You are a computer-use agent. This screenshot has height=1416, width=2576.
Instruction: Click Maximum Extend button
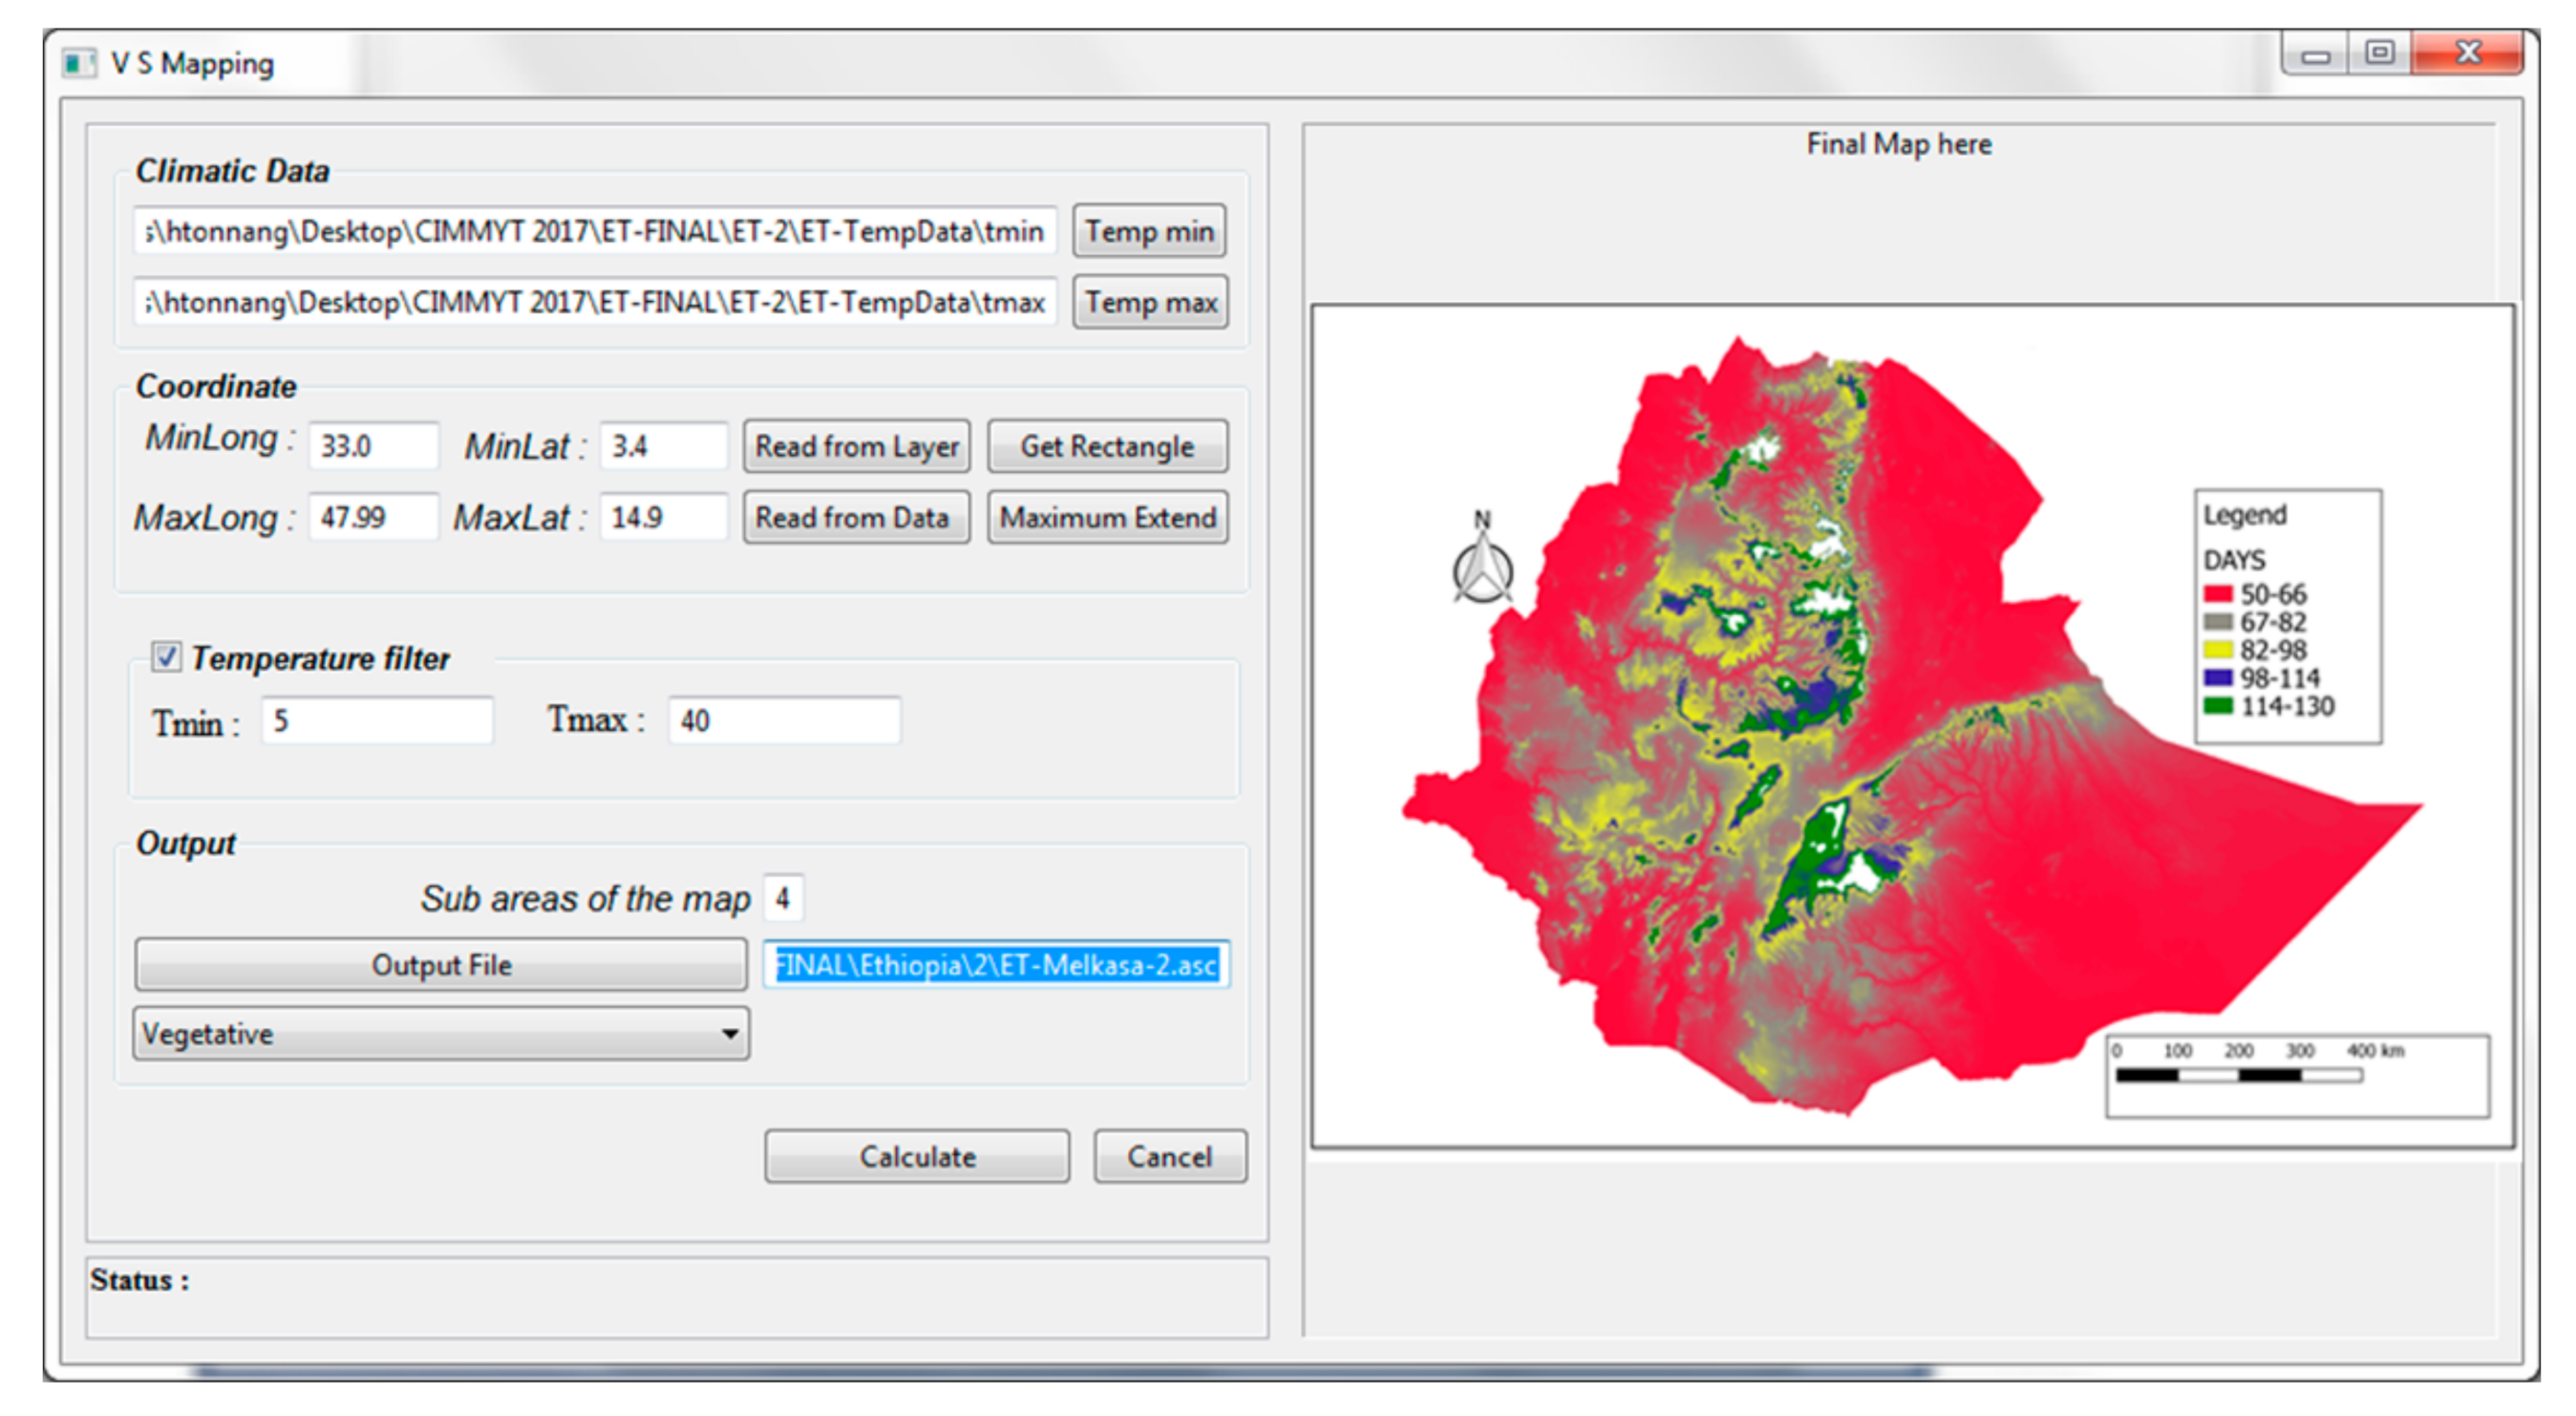click(1107, 517)
